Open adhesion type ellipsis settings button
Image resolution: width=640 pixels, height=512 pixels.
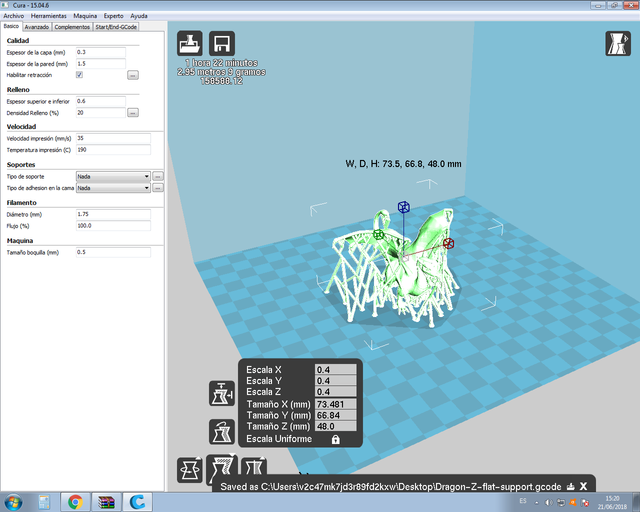pos(158,188)
